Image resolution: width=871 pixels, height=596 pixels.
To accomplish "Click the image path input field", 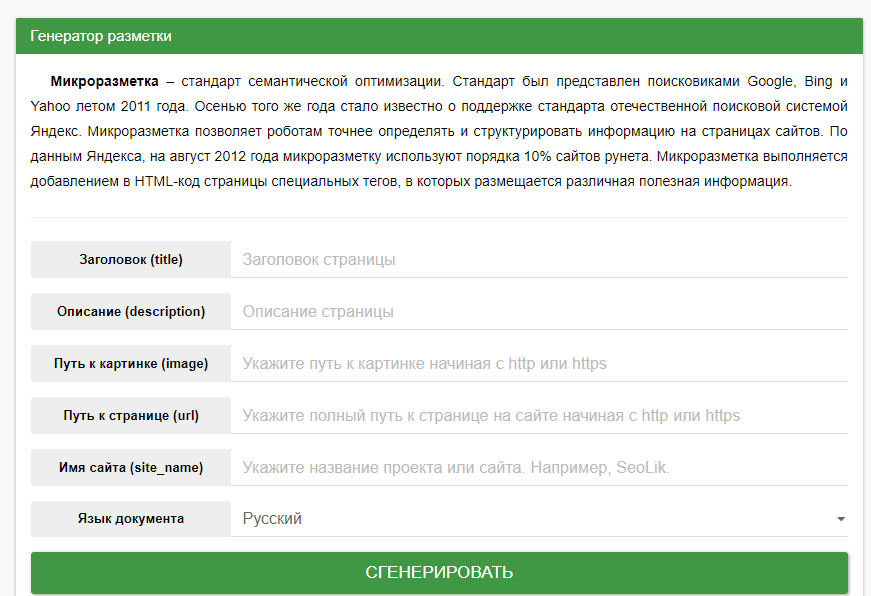I will [539, 363].
